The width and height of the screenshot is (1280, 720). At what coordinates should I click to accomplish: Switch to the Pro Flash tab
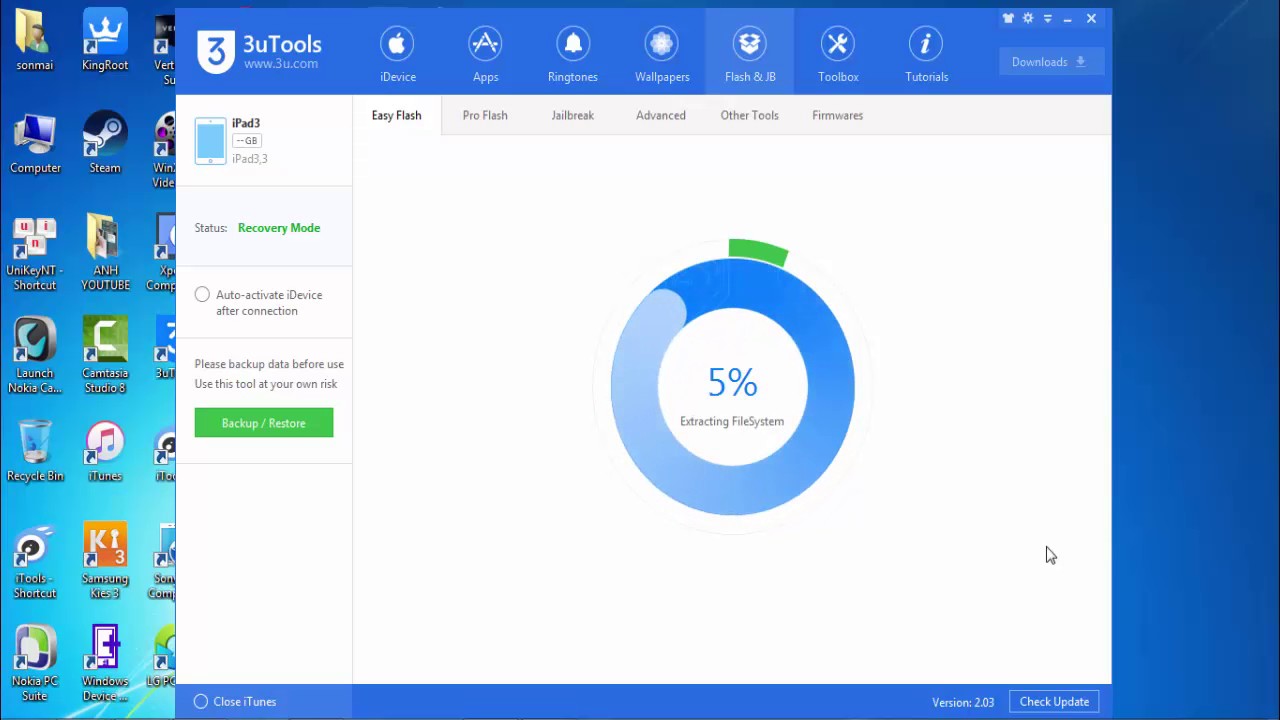click(x=485, y=115)
